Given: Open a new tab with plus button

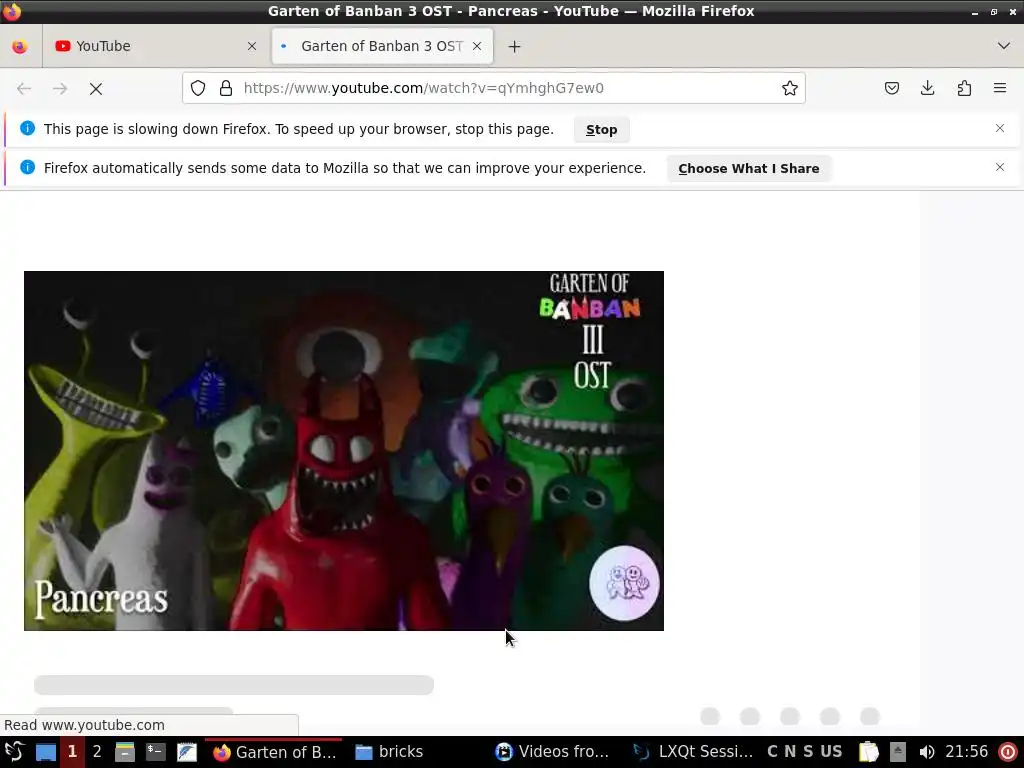Looking at the screenshot, I should click(515, 46).
